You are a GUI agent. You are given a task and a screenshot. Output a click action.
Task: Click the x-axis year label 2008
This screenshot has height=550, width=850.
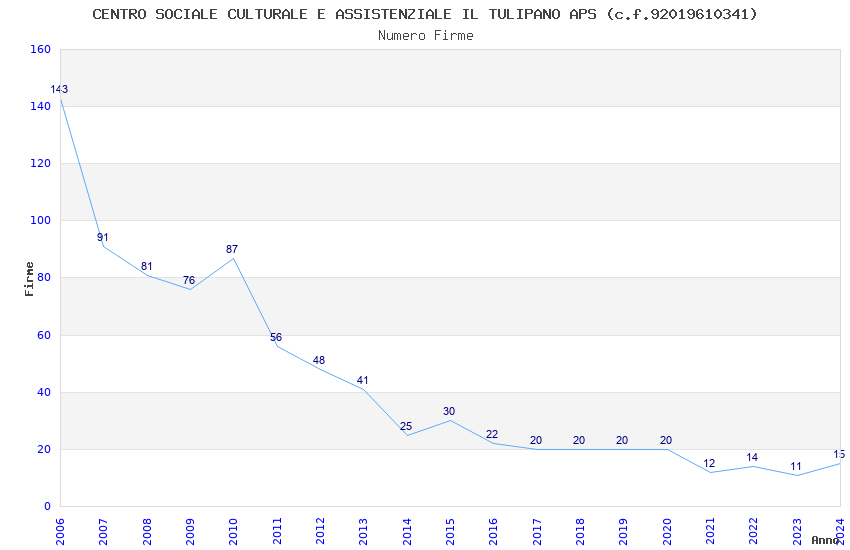coord(146,532)
